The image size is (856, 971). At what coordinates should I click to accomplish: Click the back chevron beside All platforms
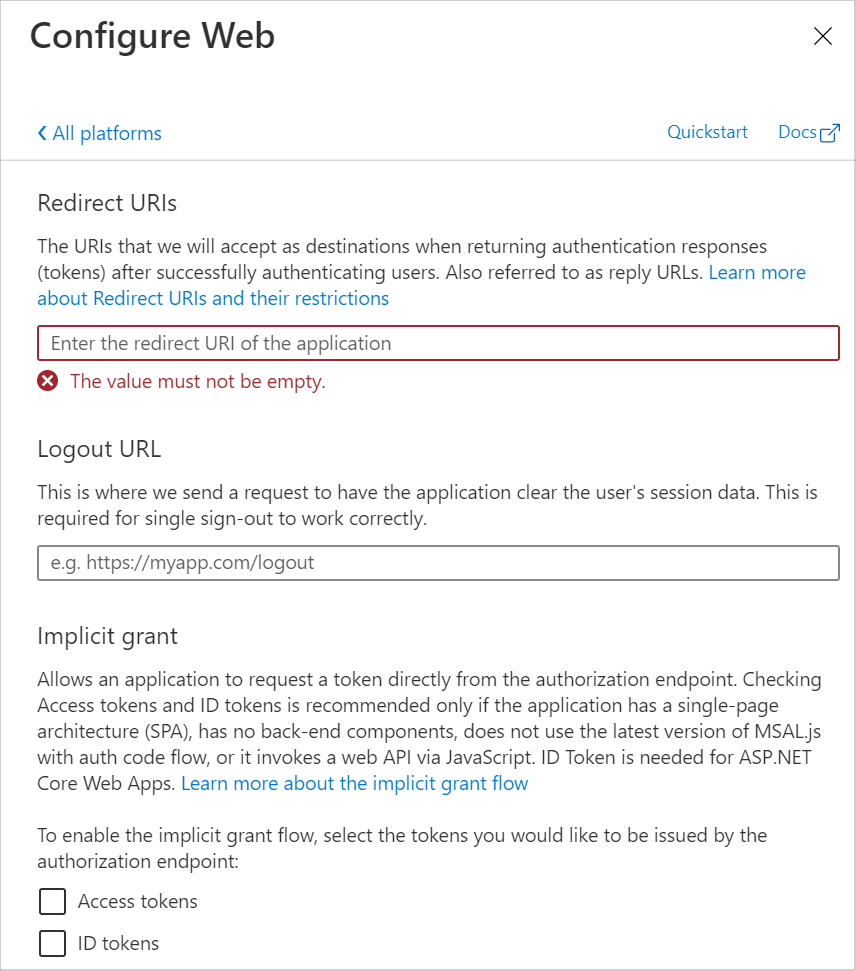pos(42,133)
